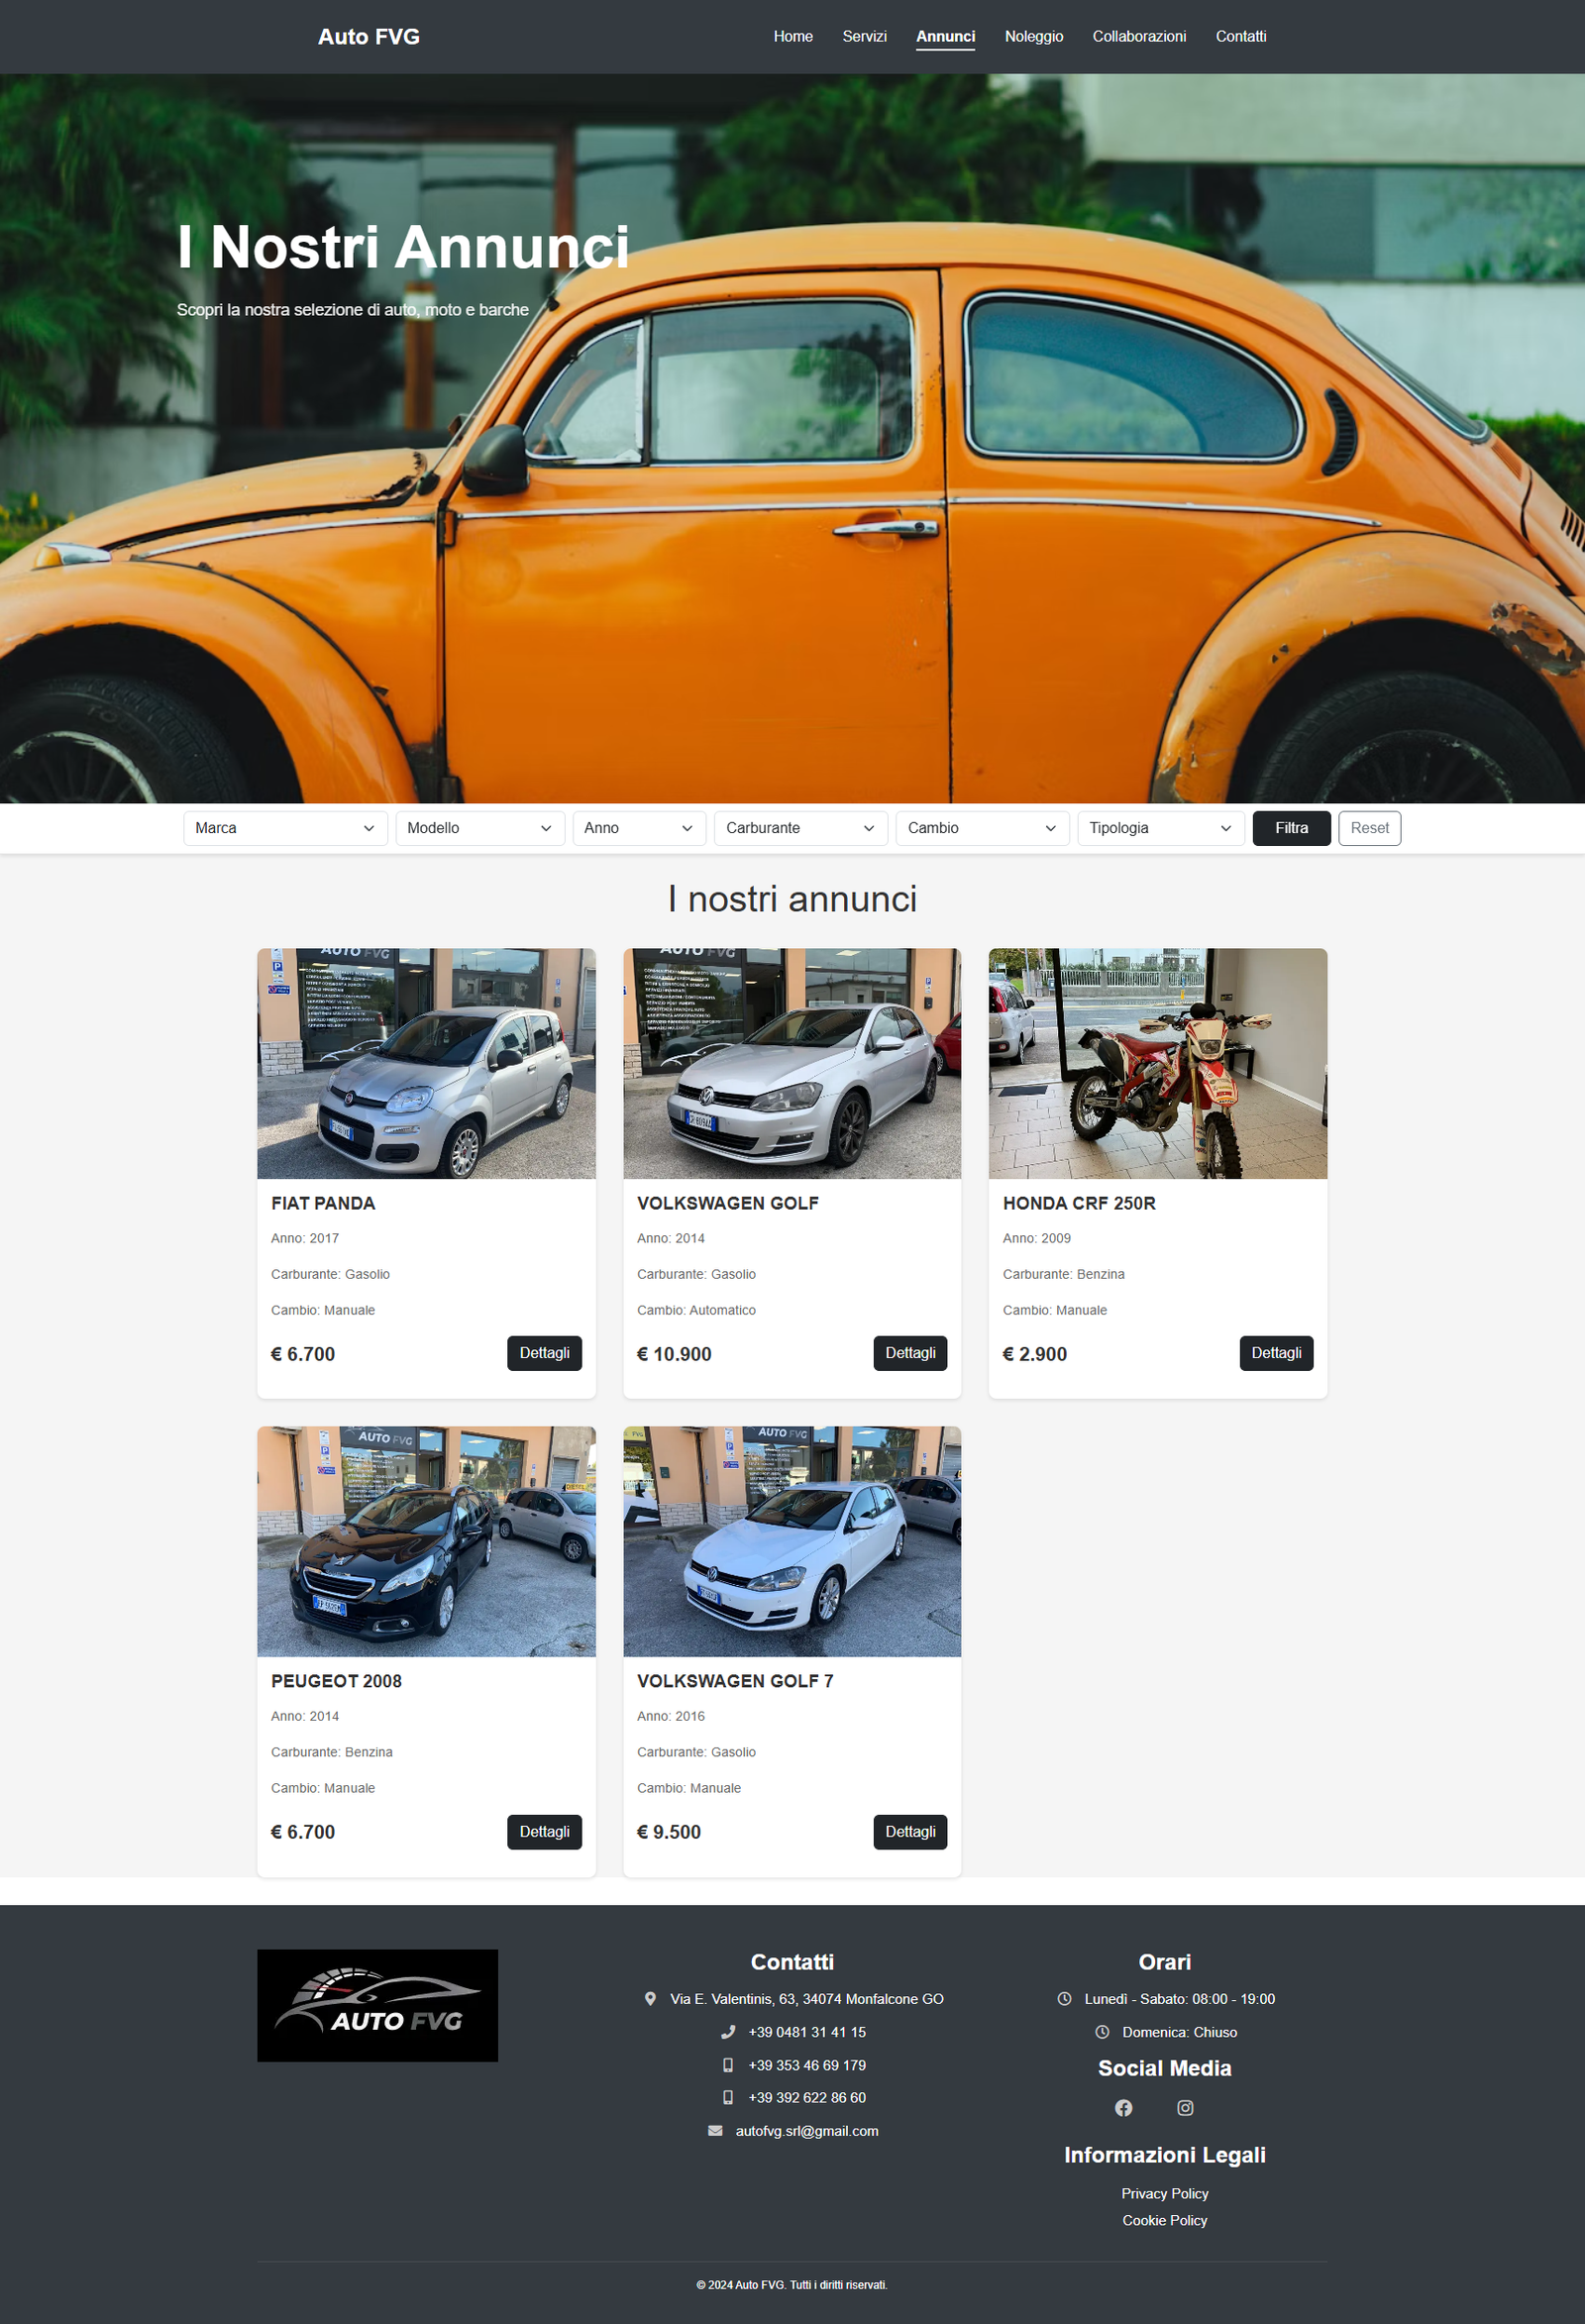
Task: Open the Instagram icon in footer
Action: [x=1185, y=2108]
